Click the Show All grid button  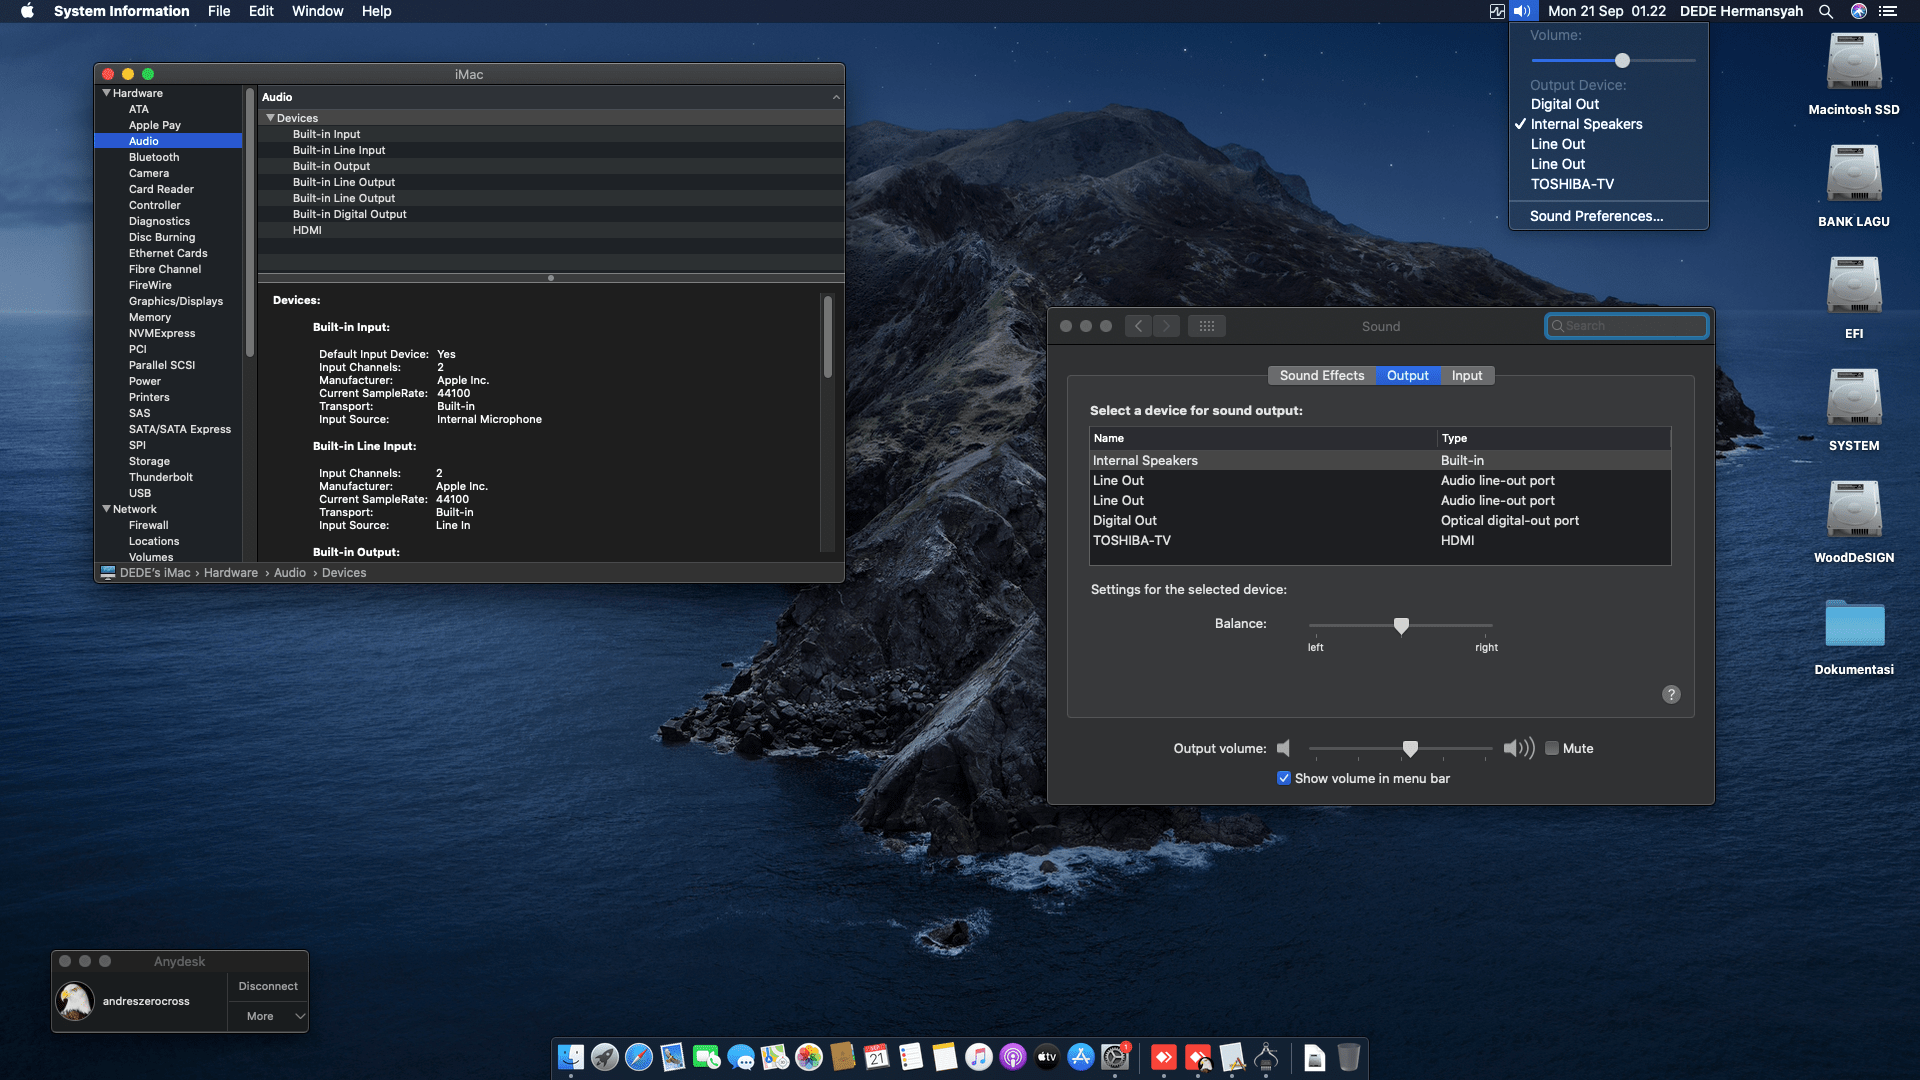coord(1207,326)
